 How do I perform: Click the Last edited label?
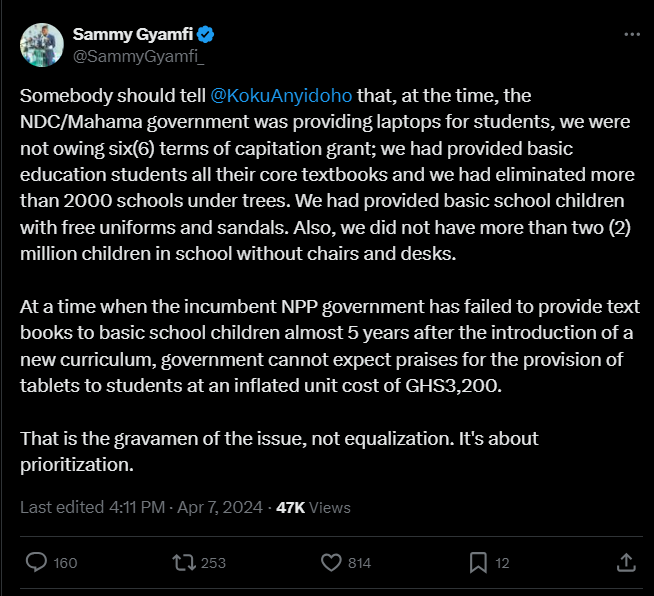[x=59, y=507]
